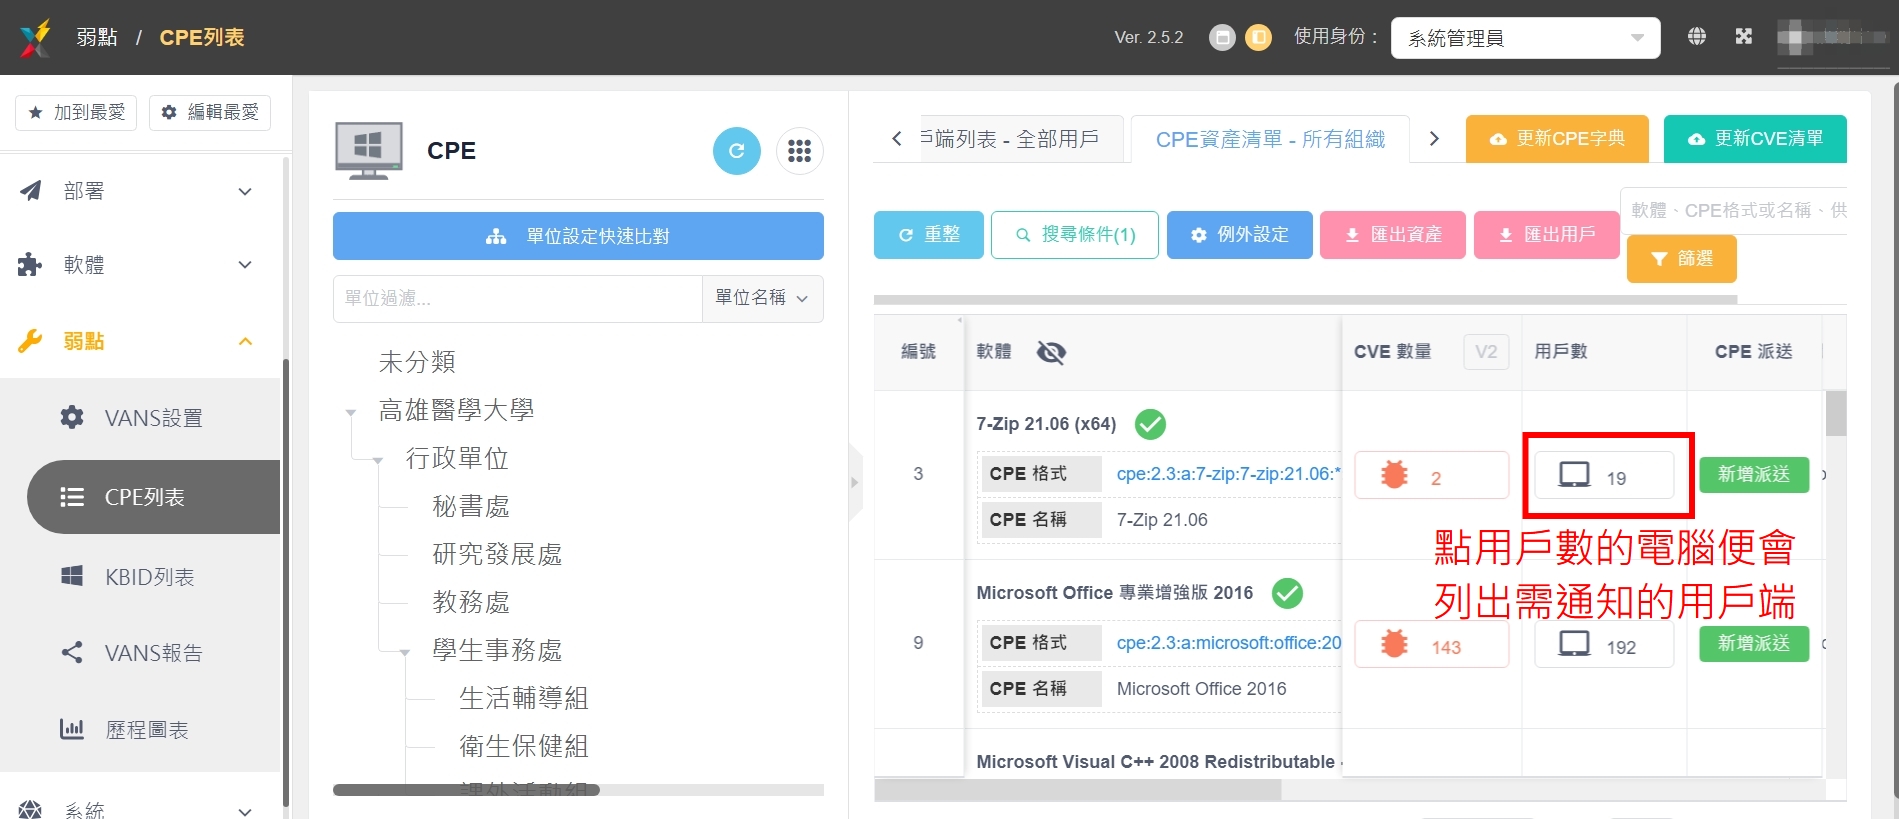This screenshot has height=819, width=1899.
Task: Open VANS設置 in the sidebar
Action: pyautogui.click(x=153, y=418)
